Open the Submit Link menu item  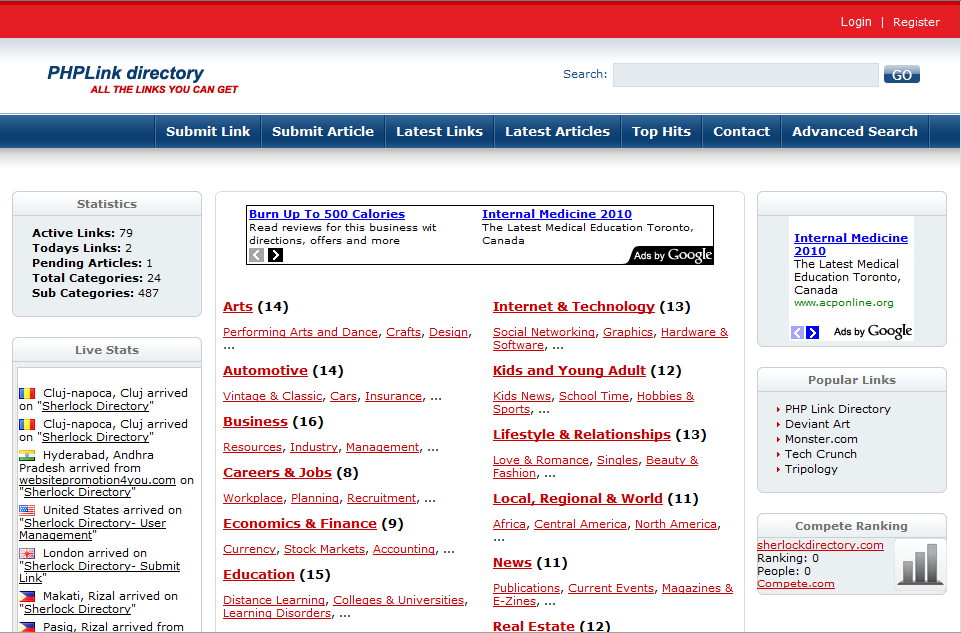(208, 131)
